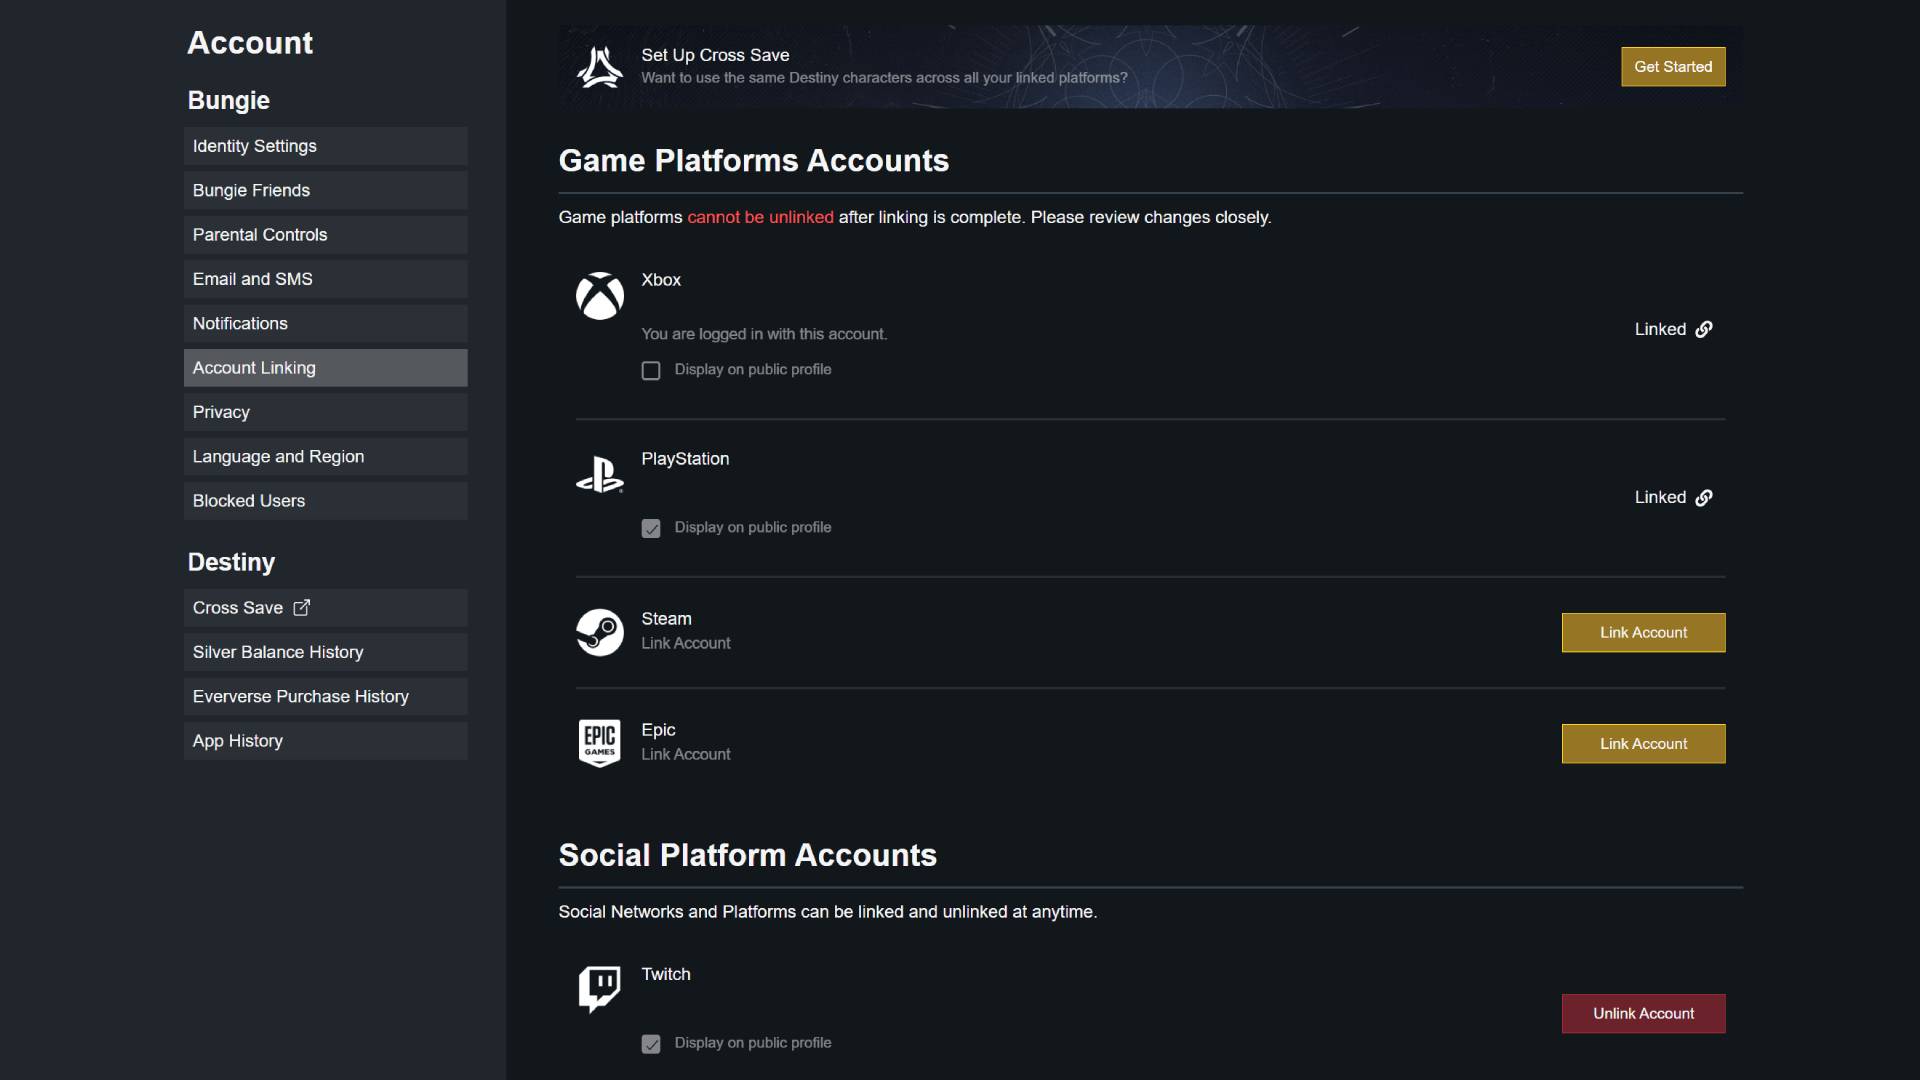Viewport: 1920px width, 1080px height.
Task: Click the Twitch icon
Action: 600,987
